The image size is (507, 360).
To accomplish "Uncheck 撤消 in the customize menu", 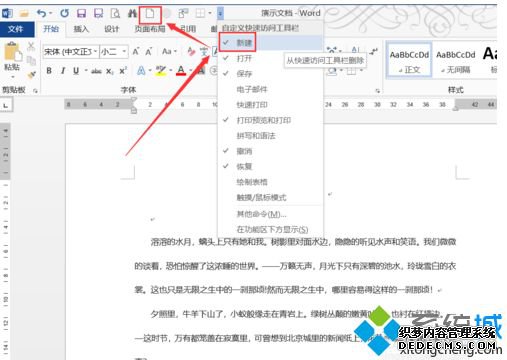I will [271, 151].
